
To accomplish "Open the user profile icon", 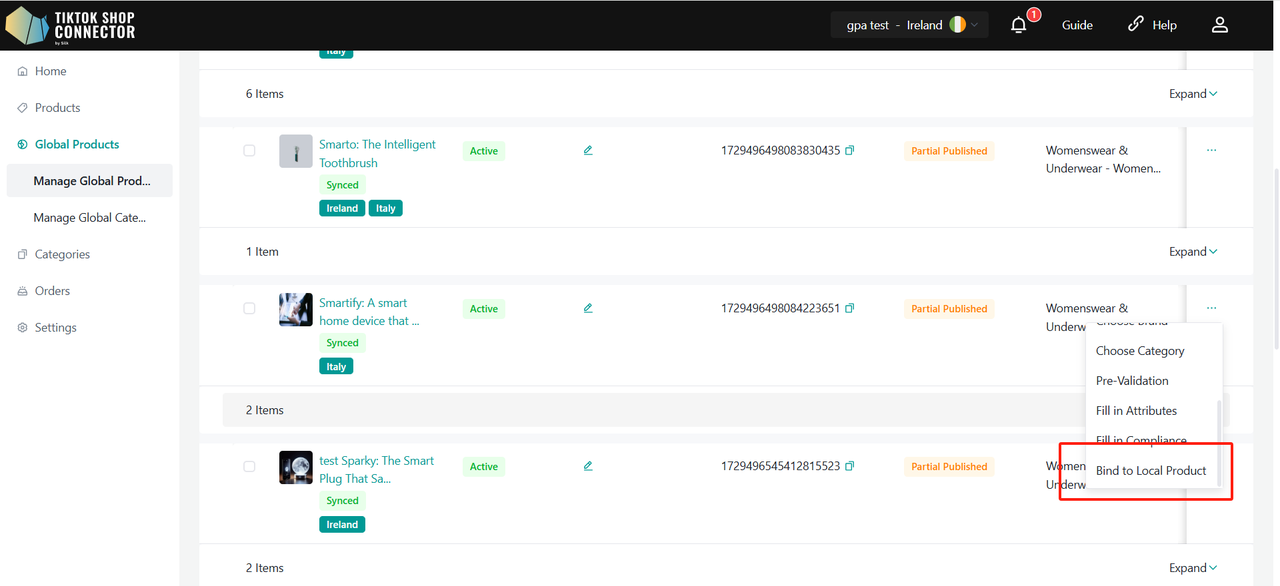I will pos(1219,25).
